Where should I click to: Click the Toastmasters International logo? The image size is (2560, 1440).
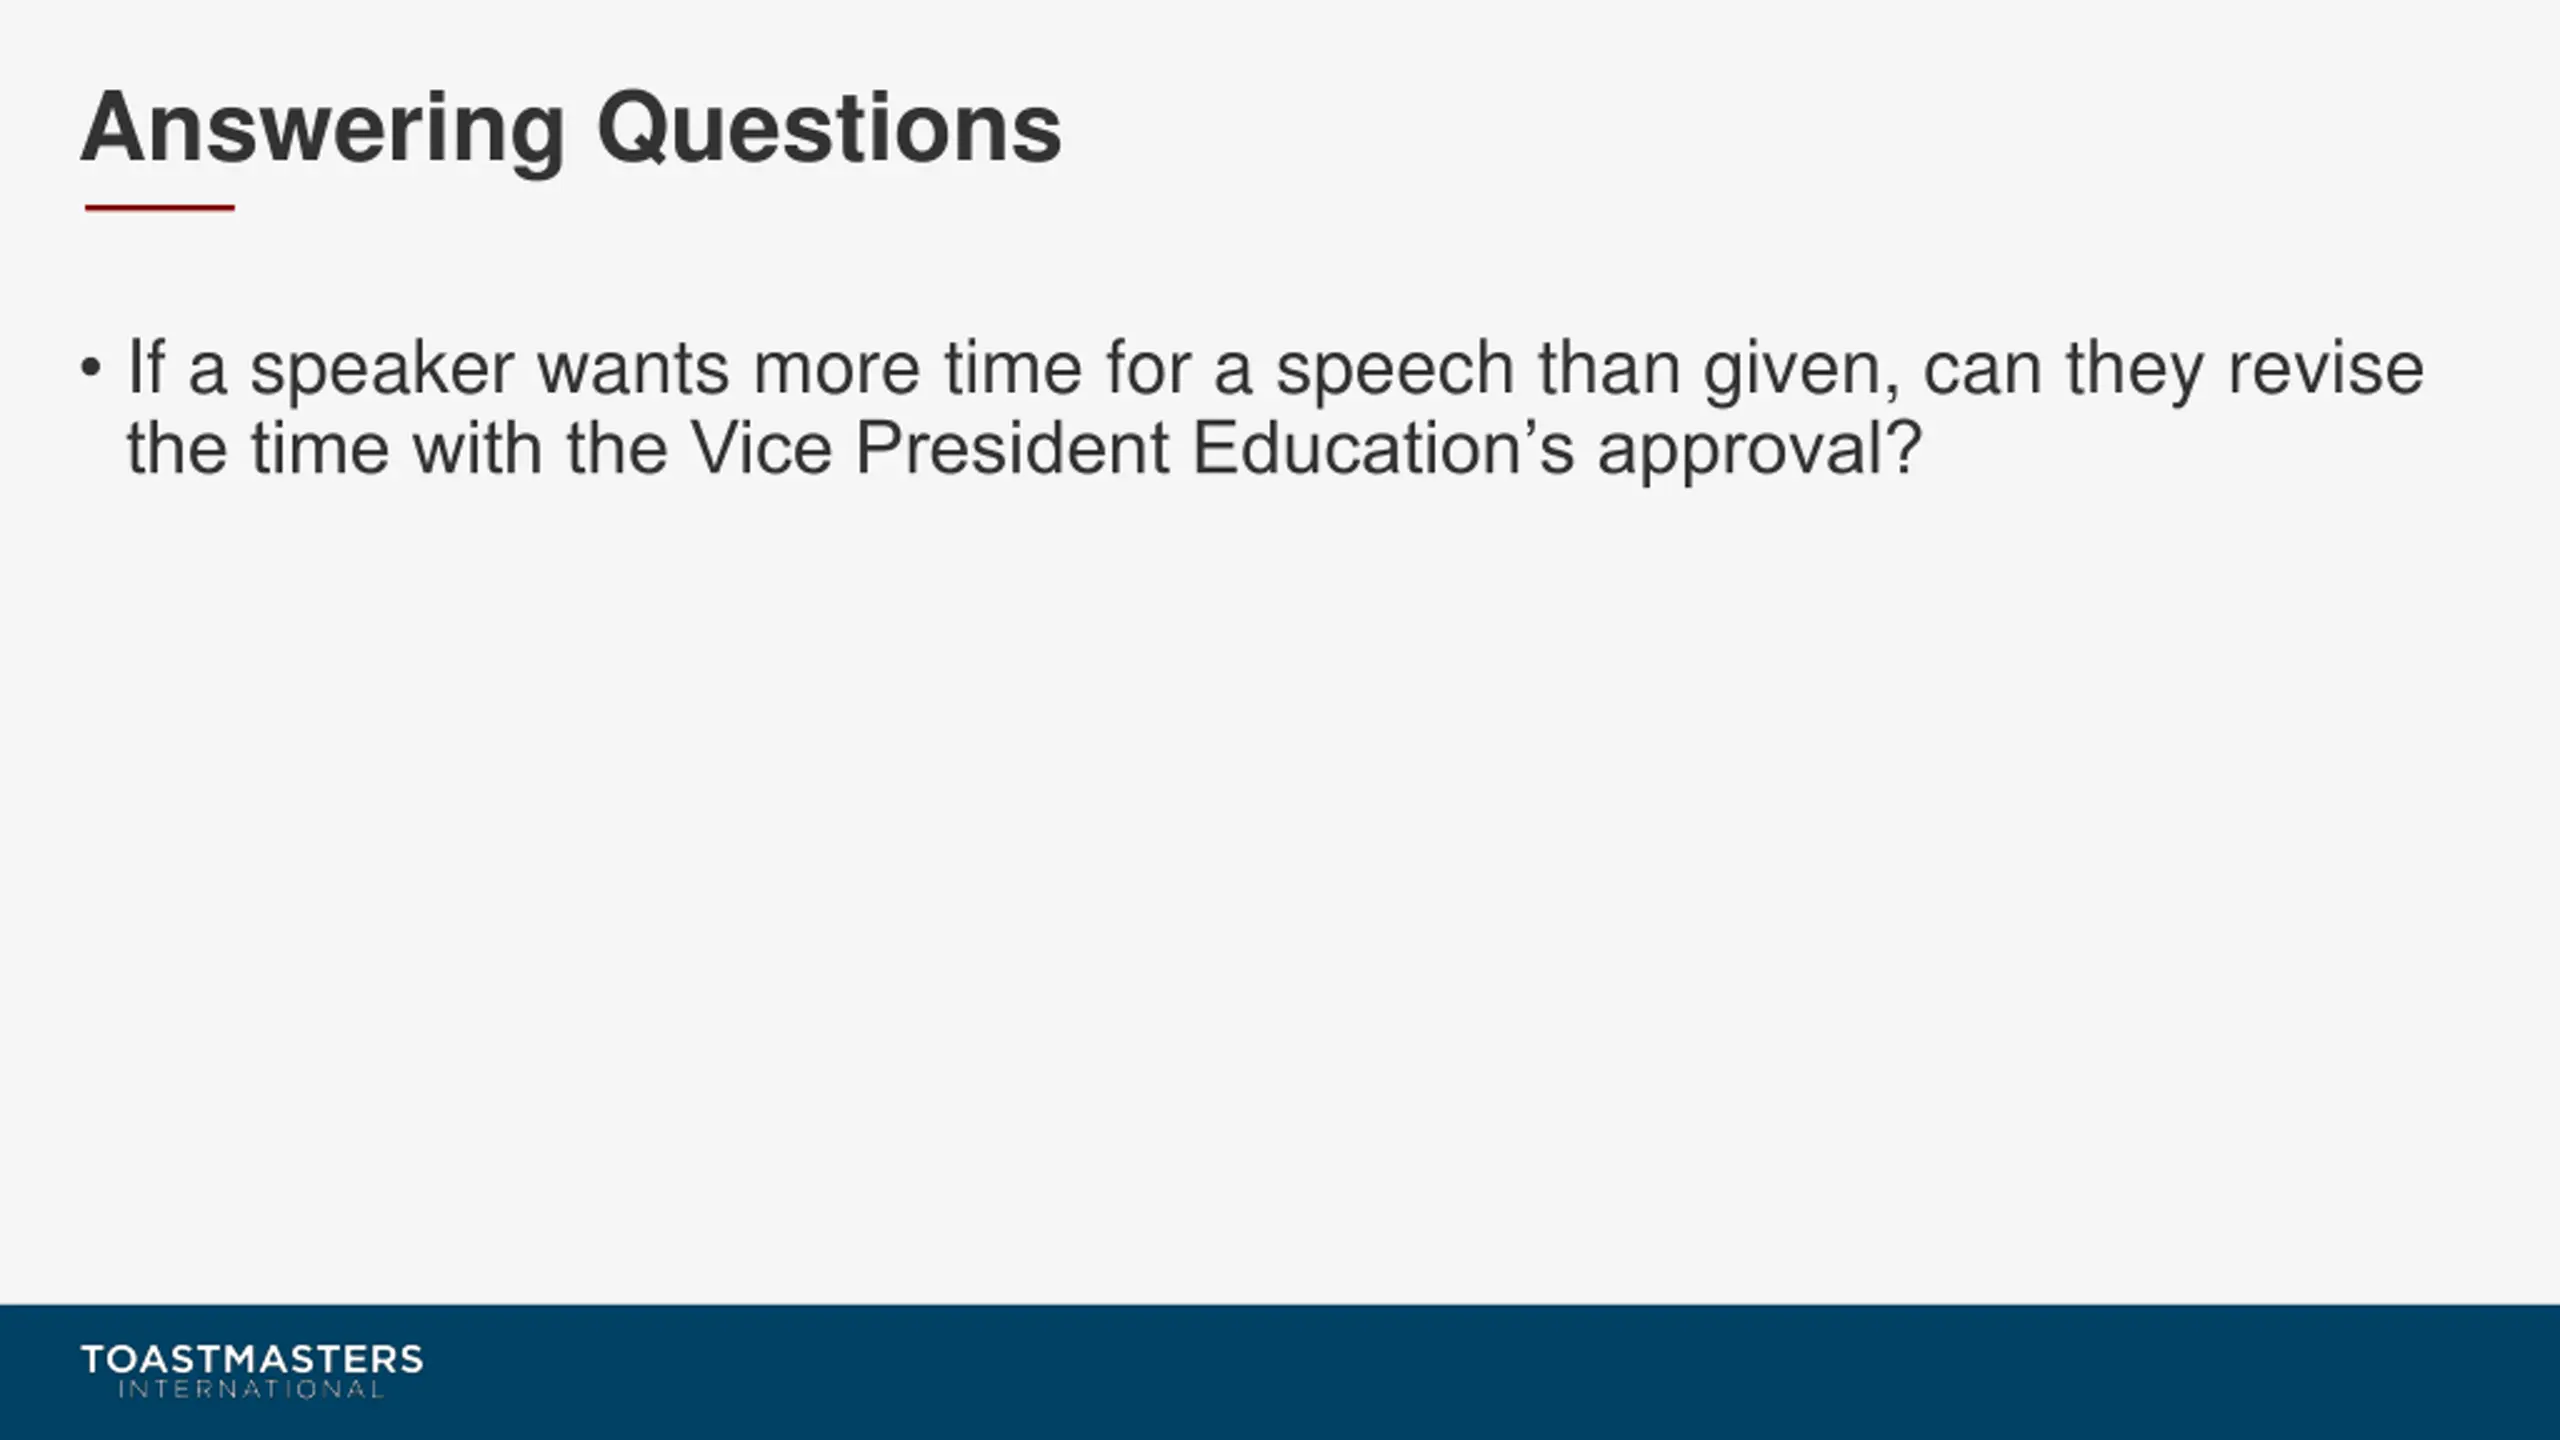pos(251,1371)
